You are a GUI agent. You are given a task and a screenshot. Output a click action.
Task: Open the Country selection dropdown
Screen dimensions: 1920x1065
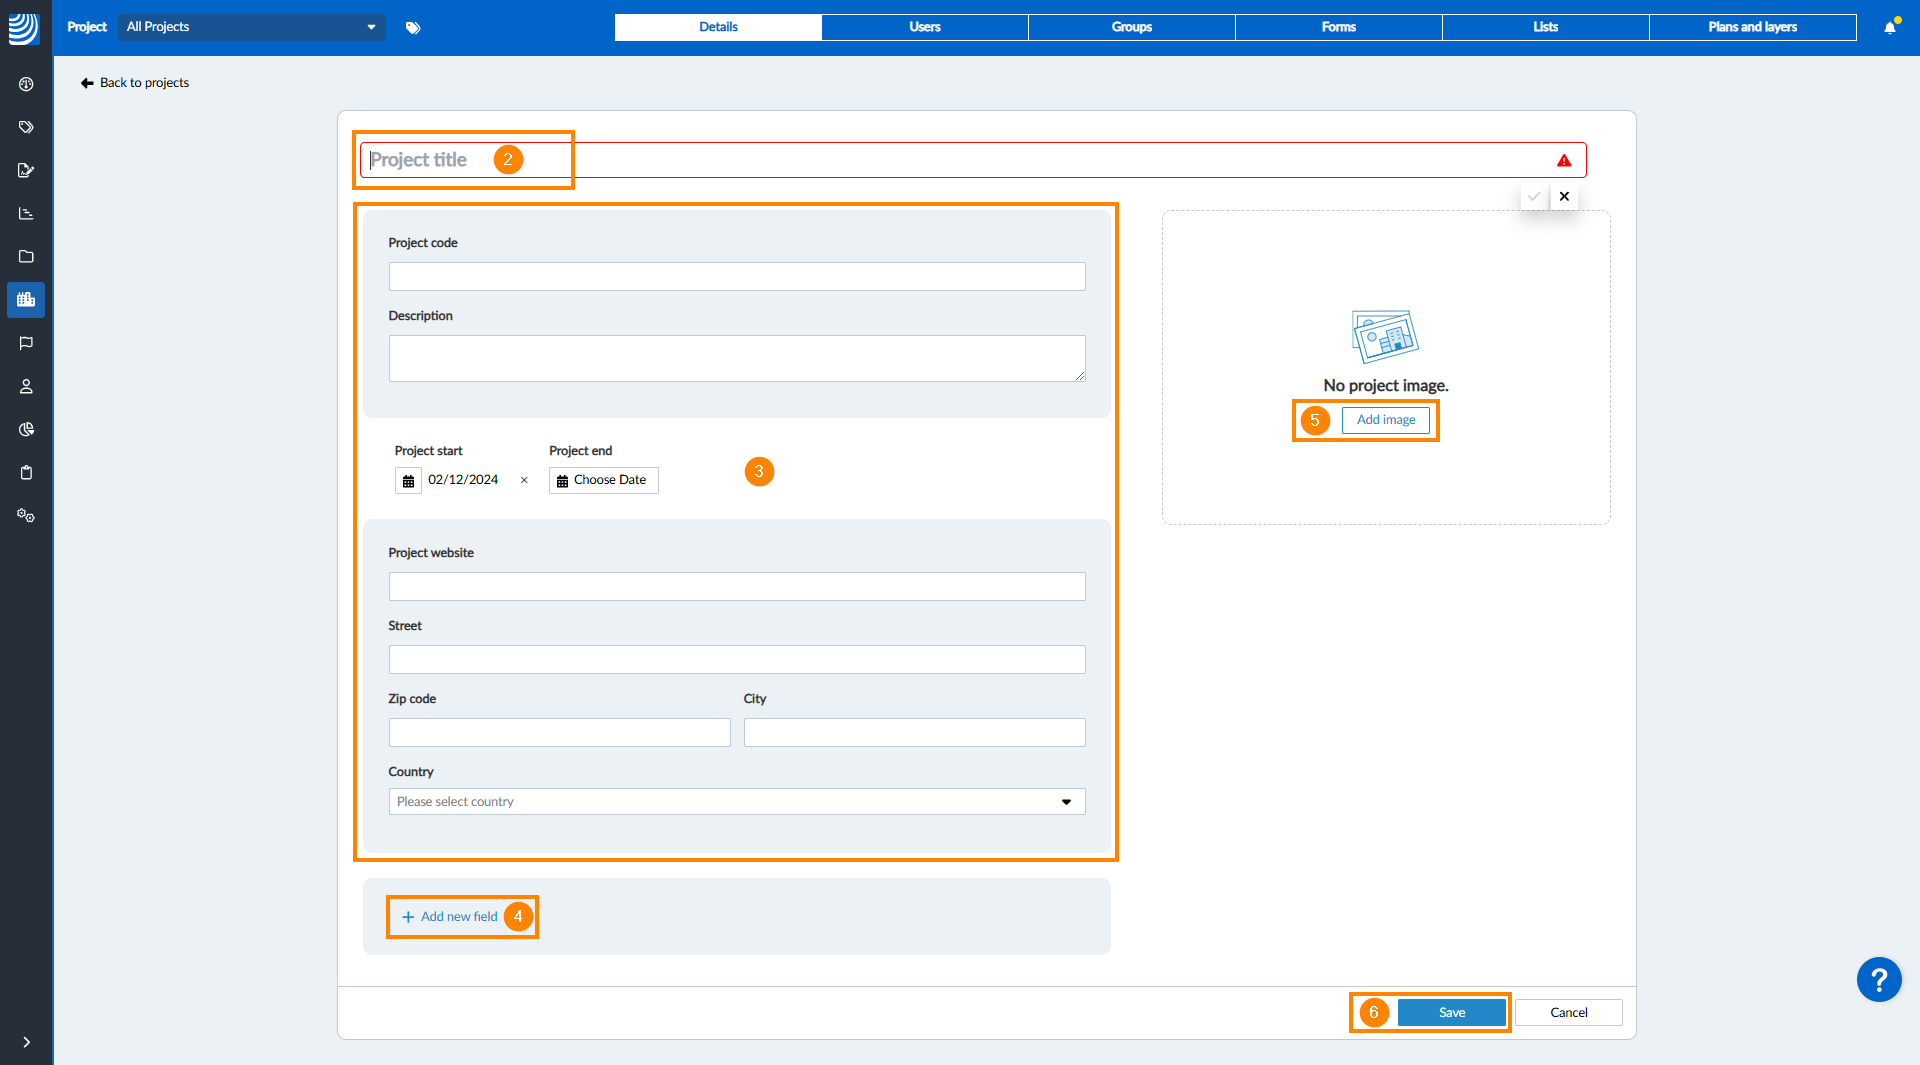click(736, 801)
